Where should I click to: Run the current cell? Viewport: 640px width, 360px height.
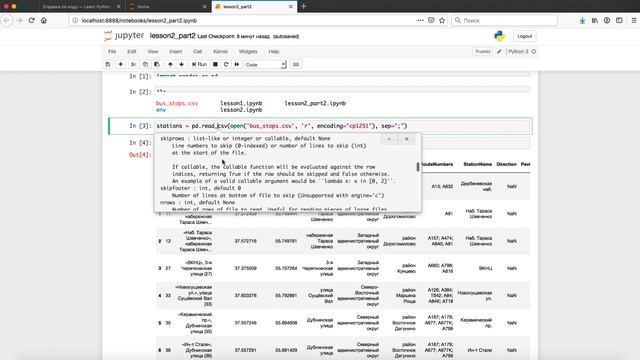(200, 64)
